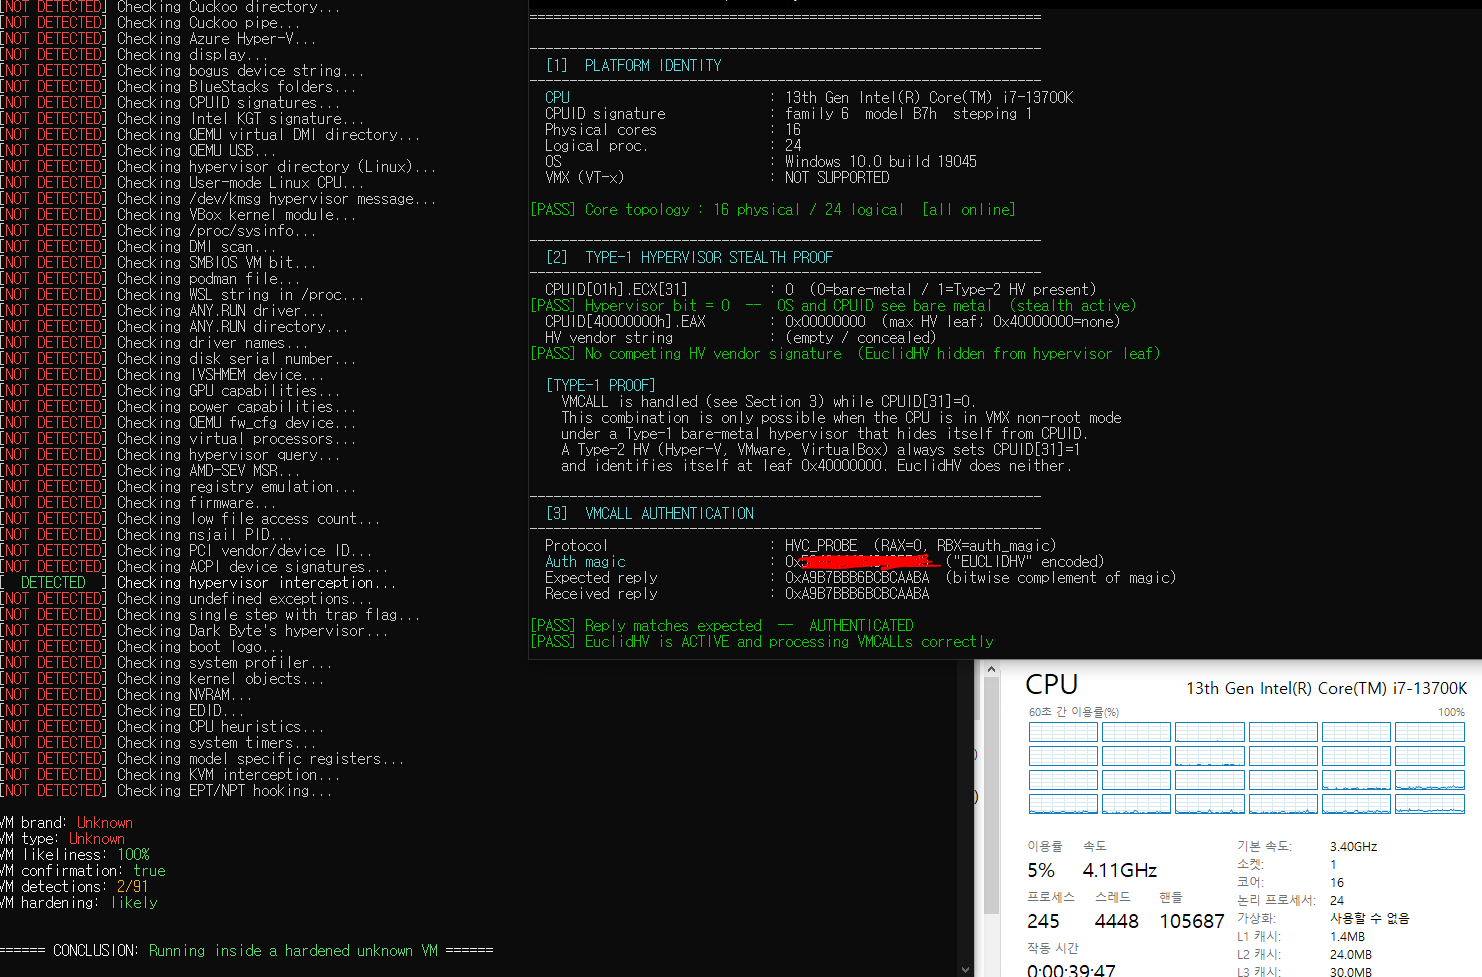Click the "4.11GHz" speed value
Image resolution: width=1482 pixels, height=977 pixels.
[x=1120, y=870]
